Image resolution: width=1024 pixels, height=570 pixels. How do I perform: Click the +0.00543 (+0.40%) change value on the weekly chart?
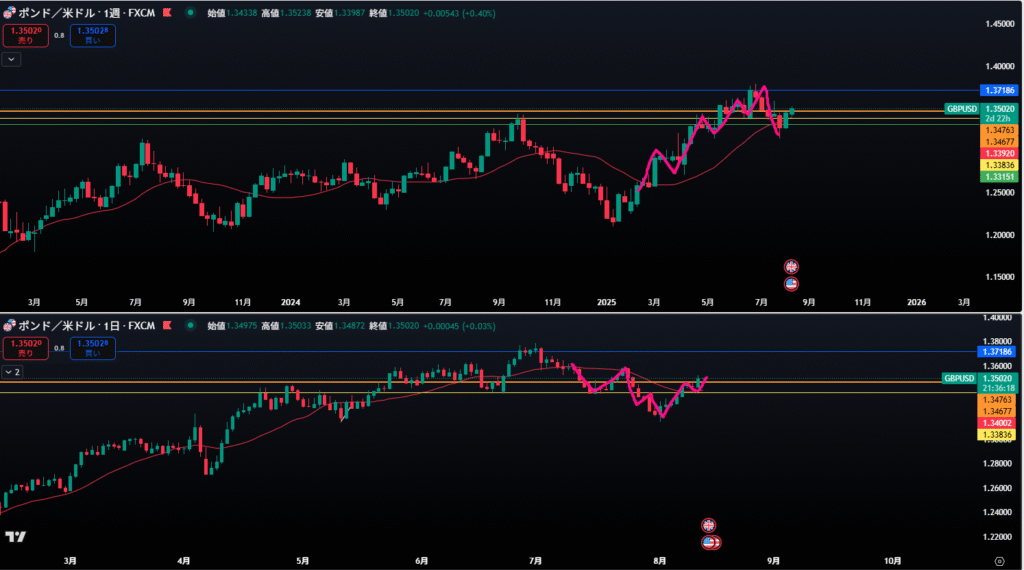(x=459, y=13)
